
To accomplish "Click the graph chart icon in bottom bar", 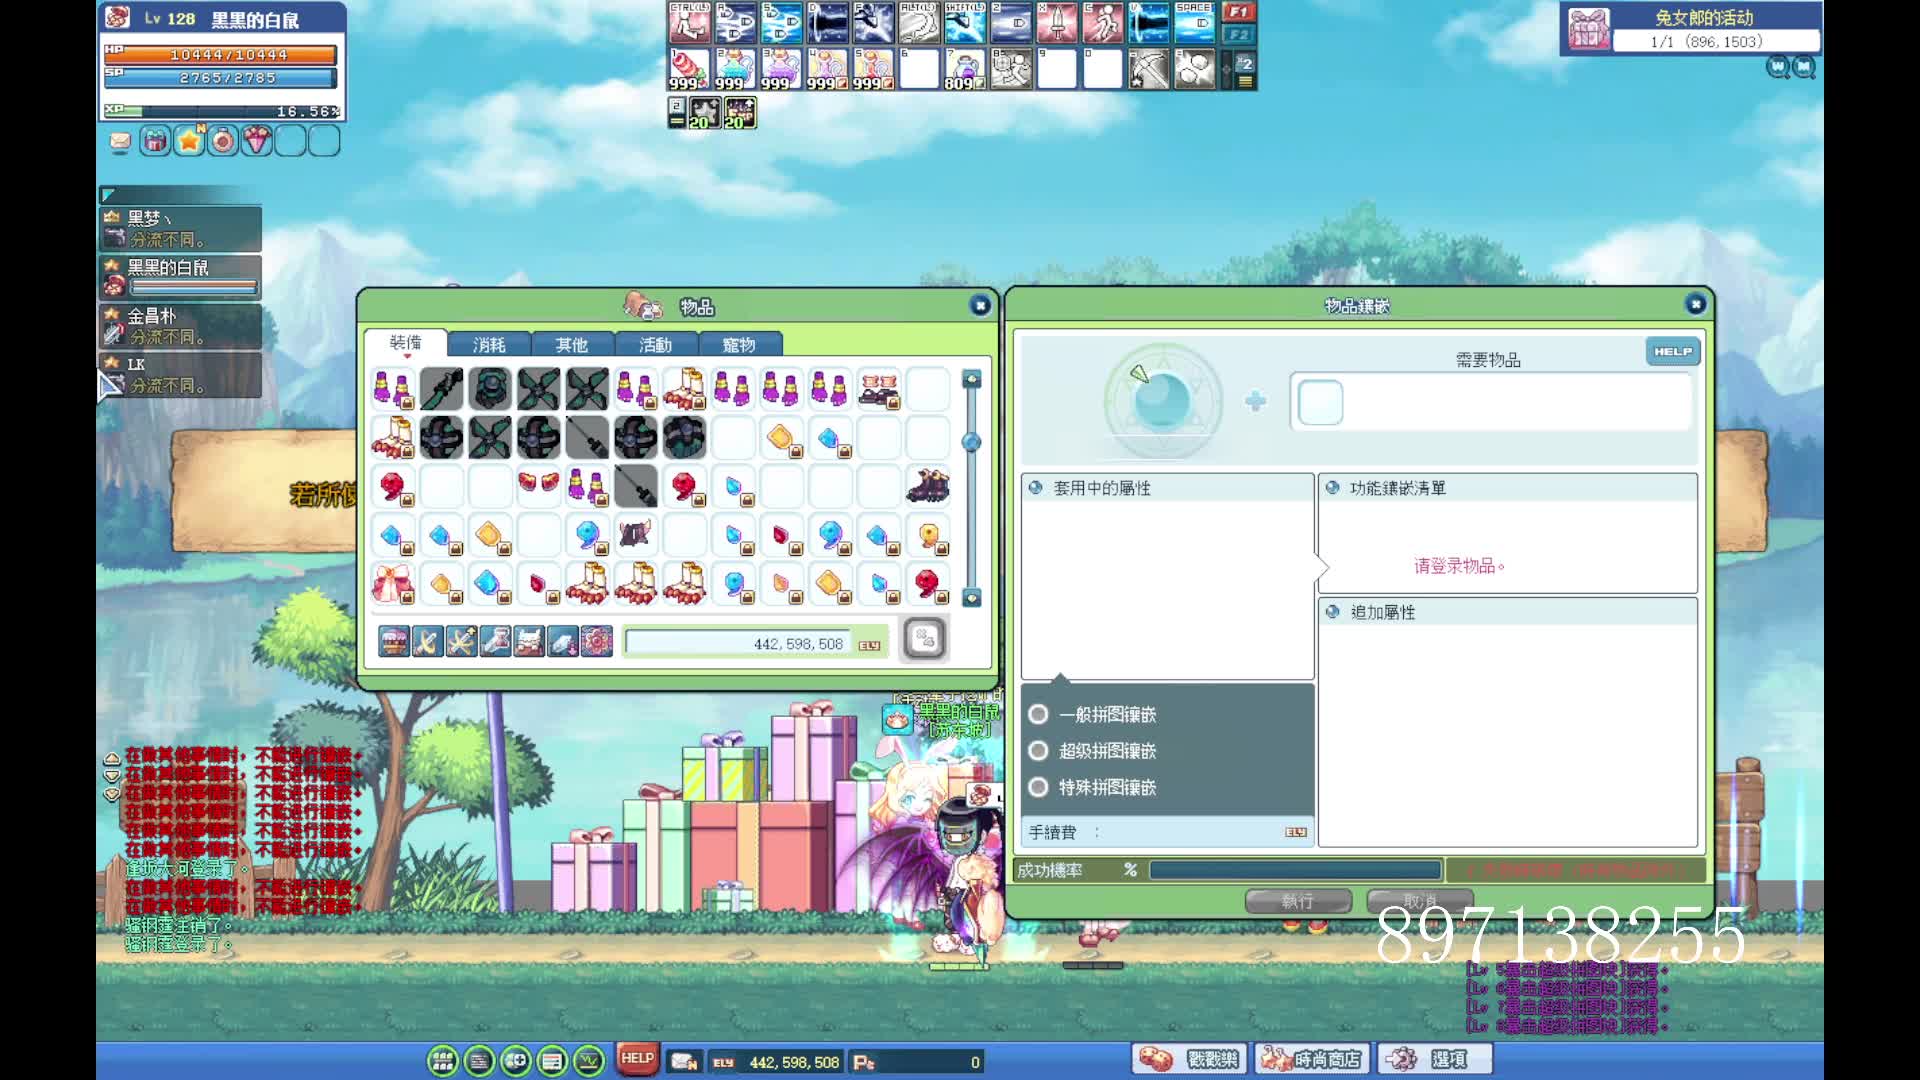I will coord(588,1061).
